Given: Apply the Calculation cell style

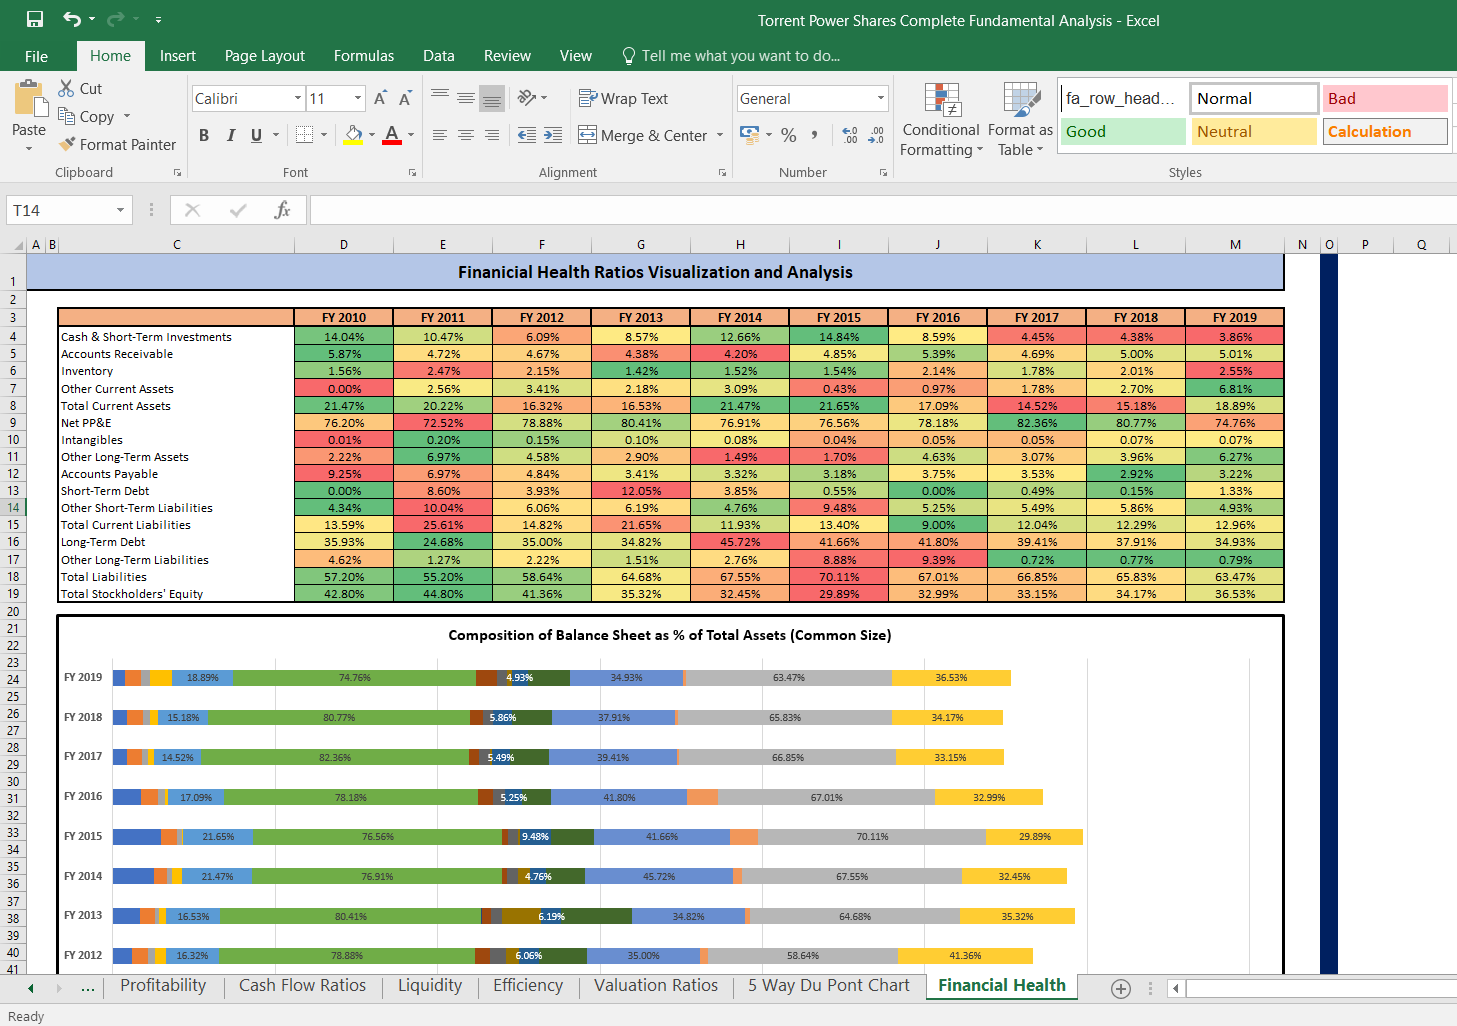Looking at the screenshot, I should tap(1385, 131).
